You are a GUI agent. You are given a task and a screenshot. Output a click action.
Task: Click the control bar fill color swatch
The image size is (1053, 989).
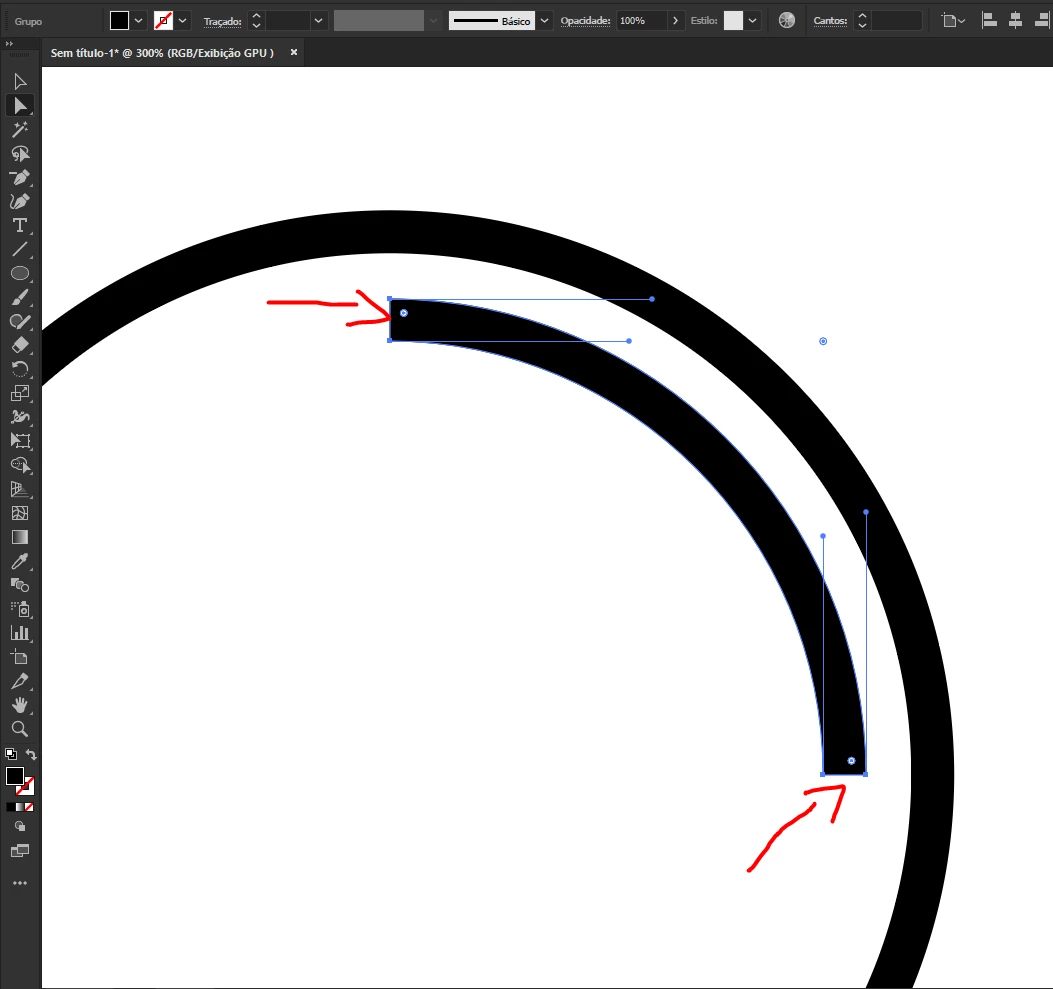point(120,21)
